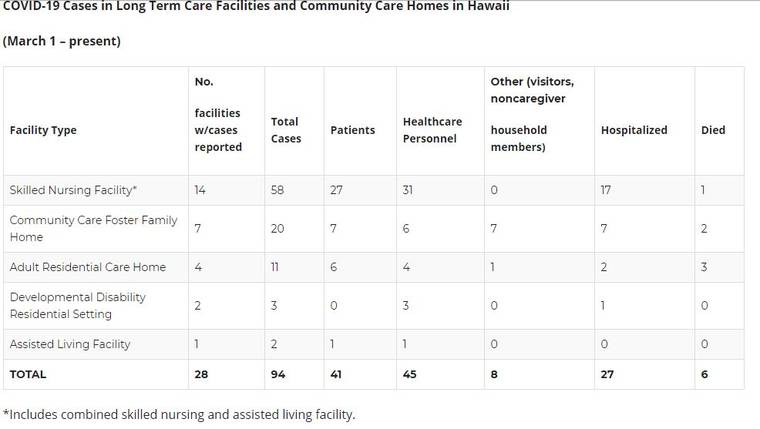Viewport: 760px width, 429px height.
Task: Click the "(March 1 – present)" date subtitle
Action: (62, 42)
